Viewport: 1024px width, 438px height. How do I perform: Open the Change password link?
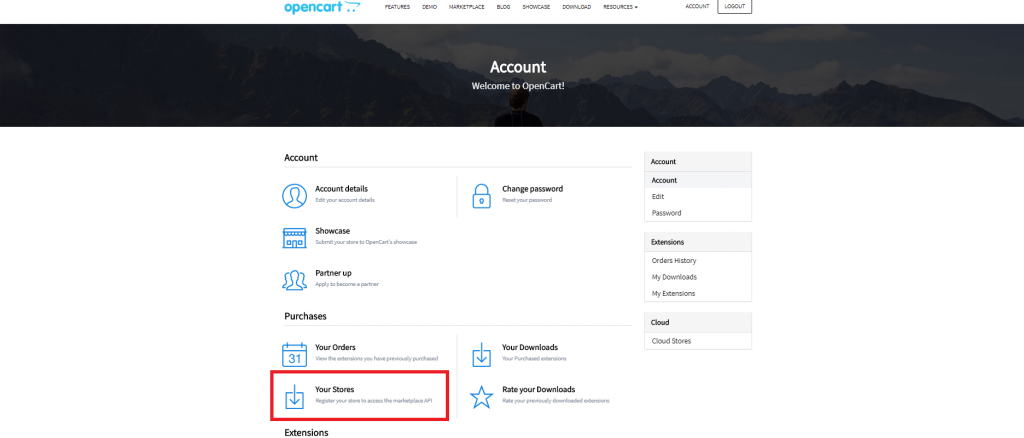[x=532, y=189]
